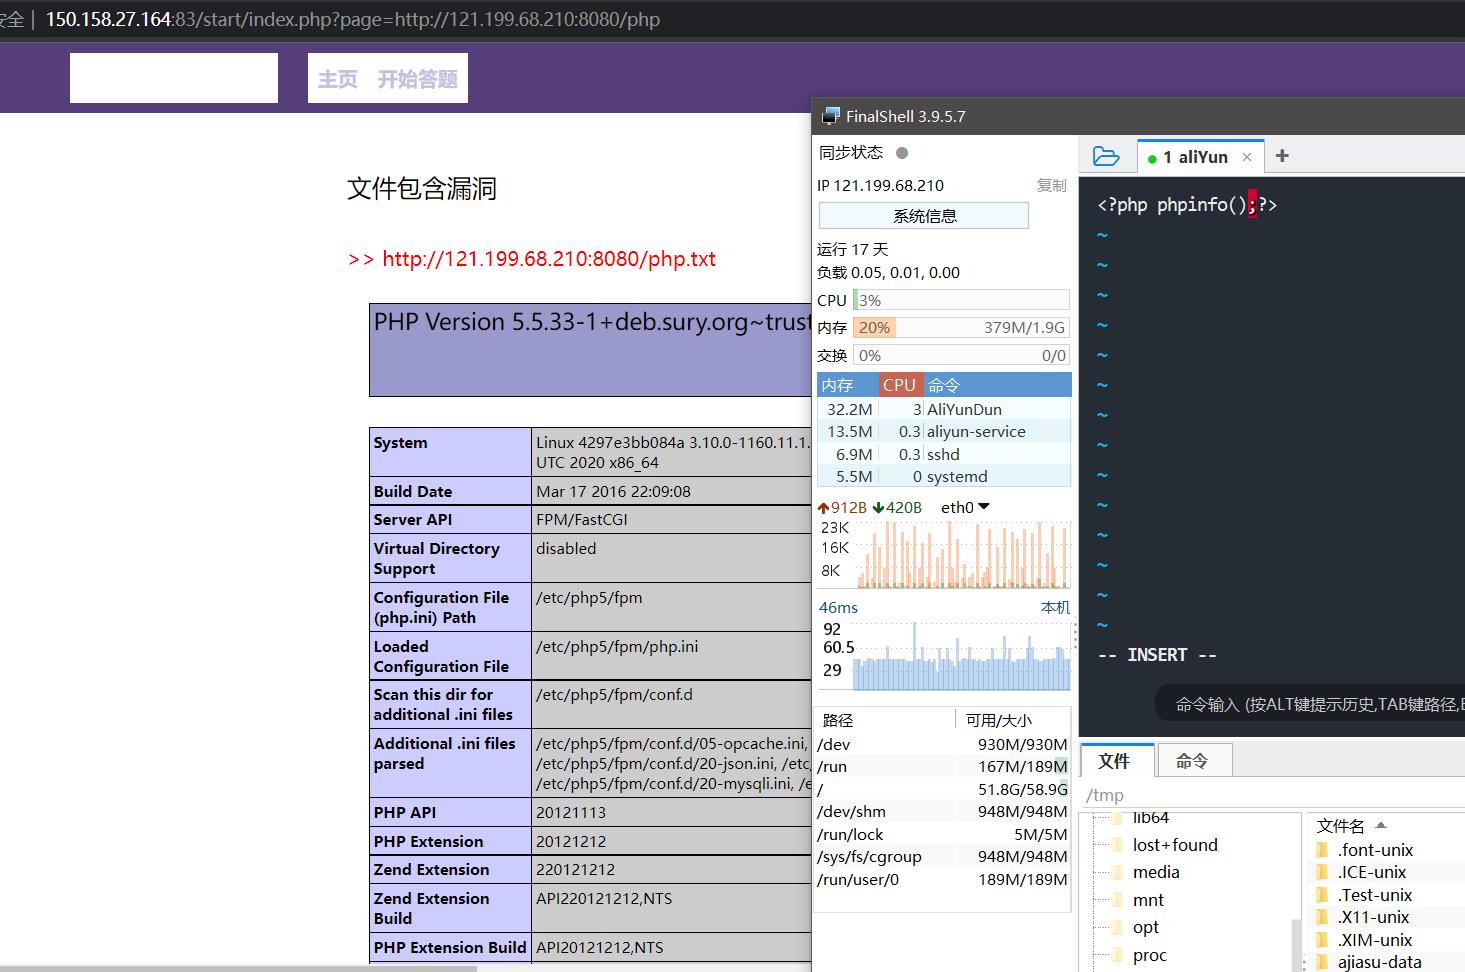Open the folder icon in FinalShell toolbar
Viewport: 1465px width, 972px height.
(x=1106, y=156)
